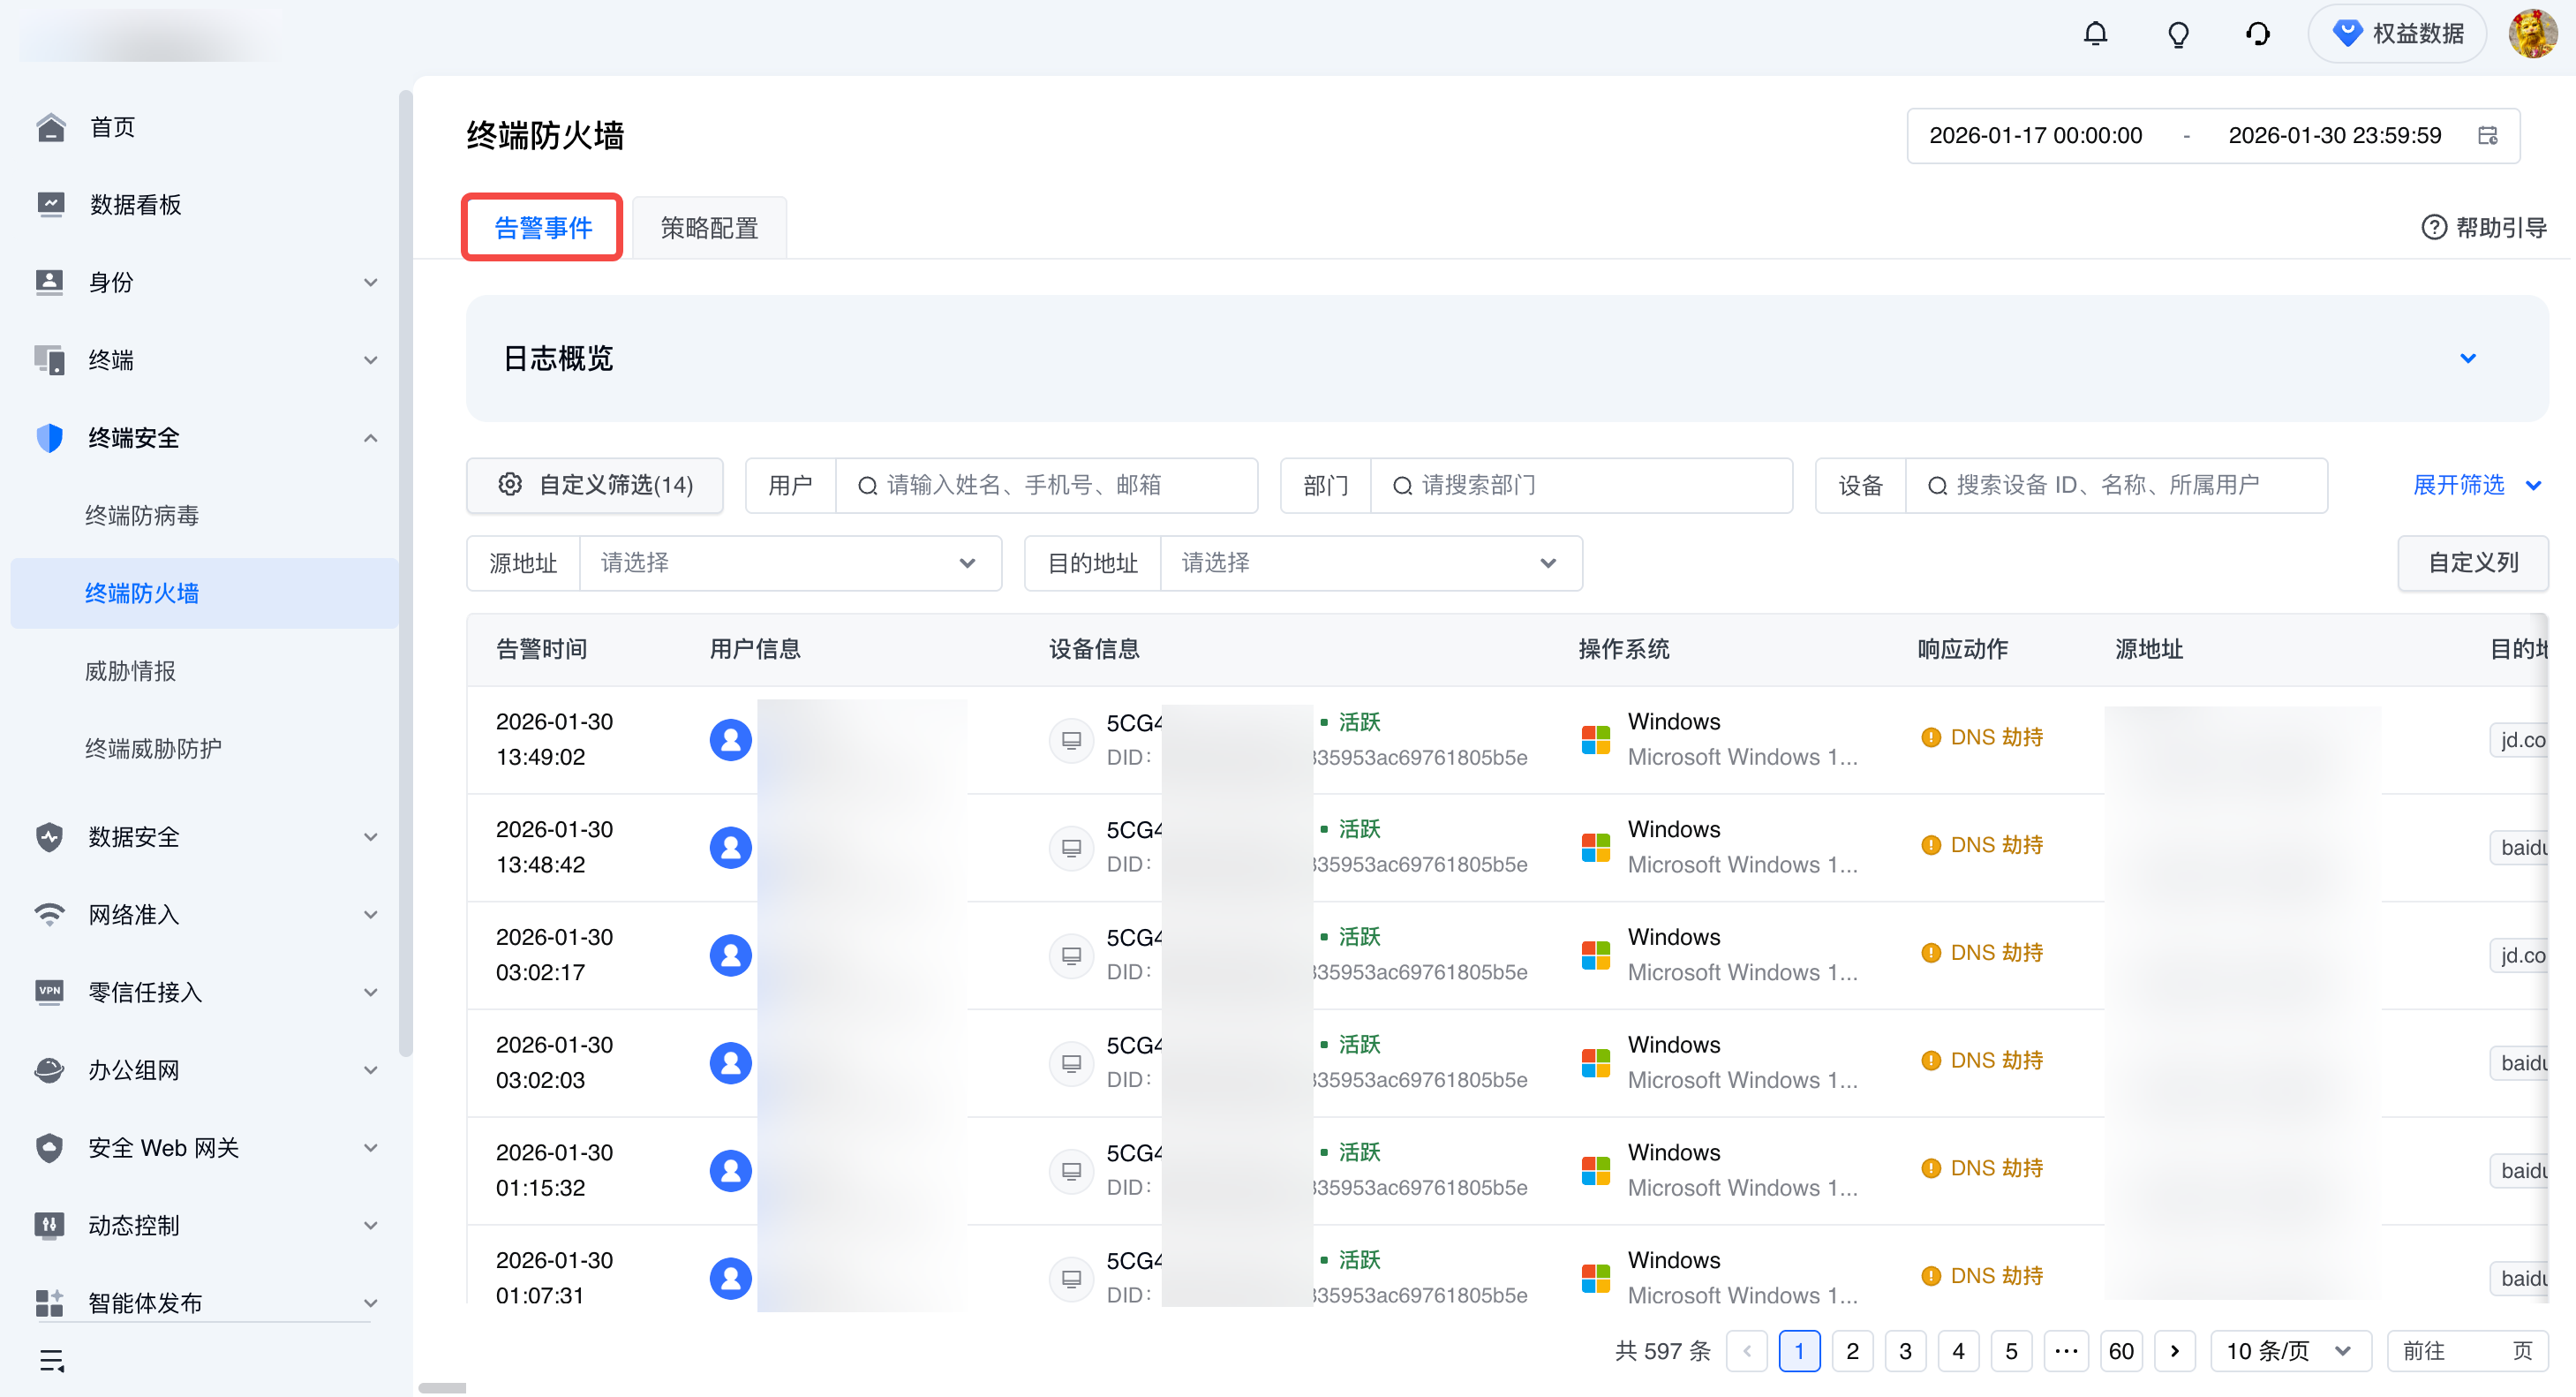Expand the 动态控制 sidebar menu
The width and height of the screenshot is (2576, 1397).
tap(205, 1225)
